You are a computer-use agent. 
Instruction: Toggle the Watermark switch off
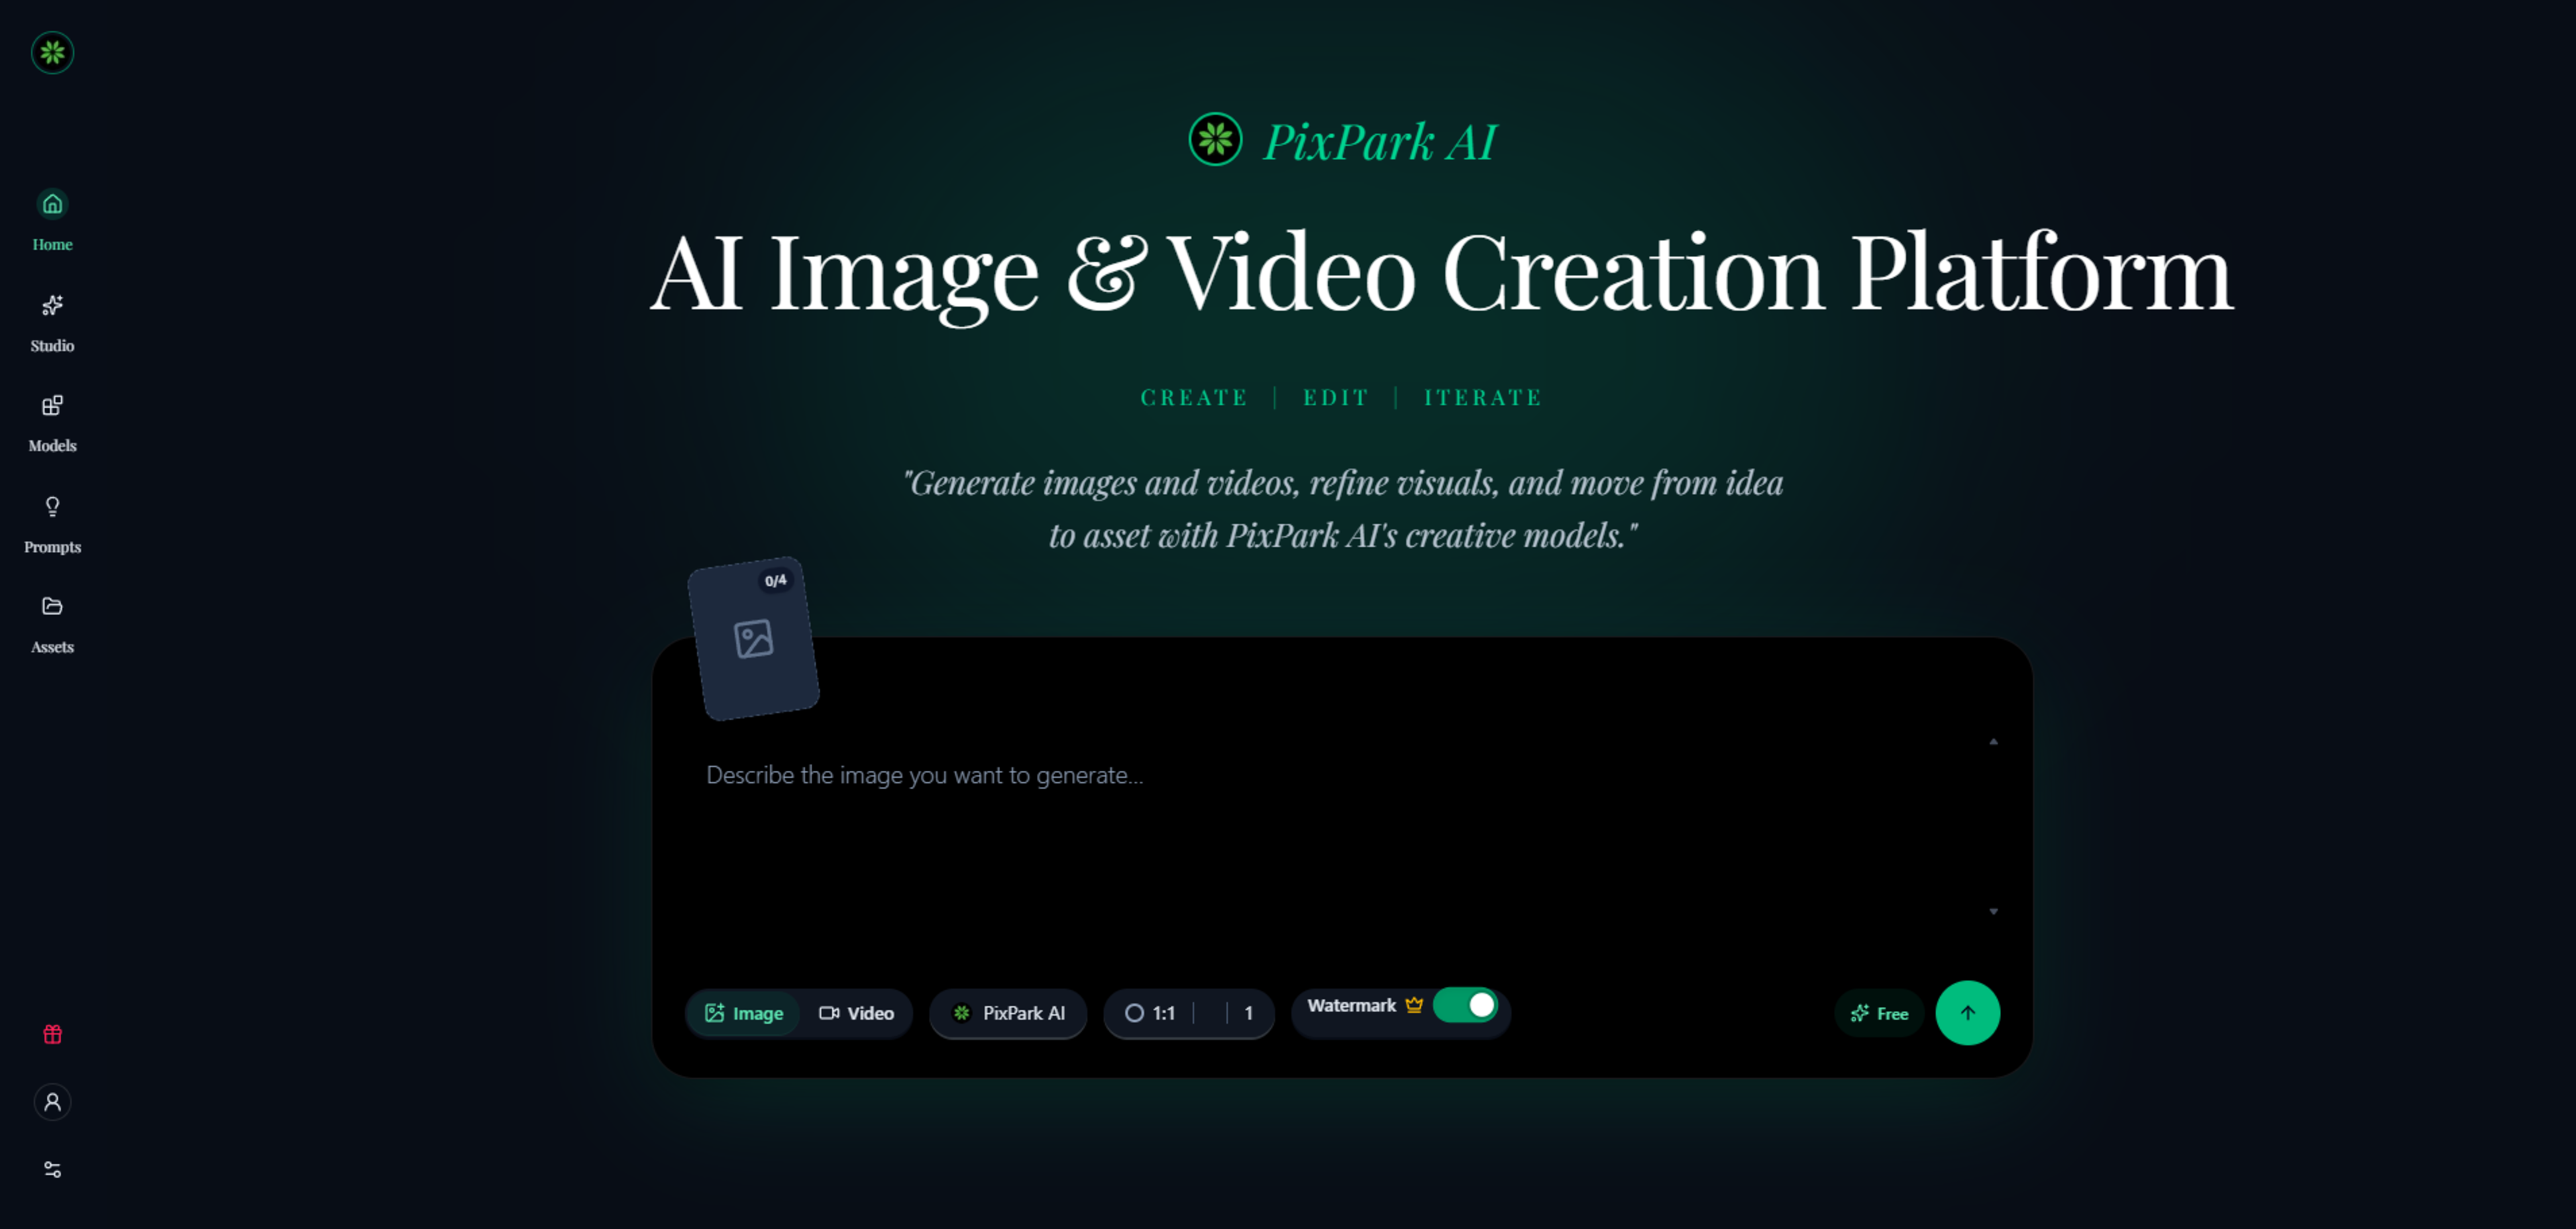1465,1005
